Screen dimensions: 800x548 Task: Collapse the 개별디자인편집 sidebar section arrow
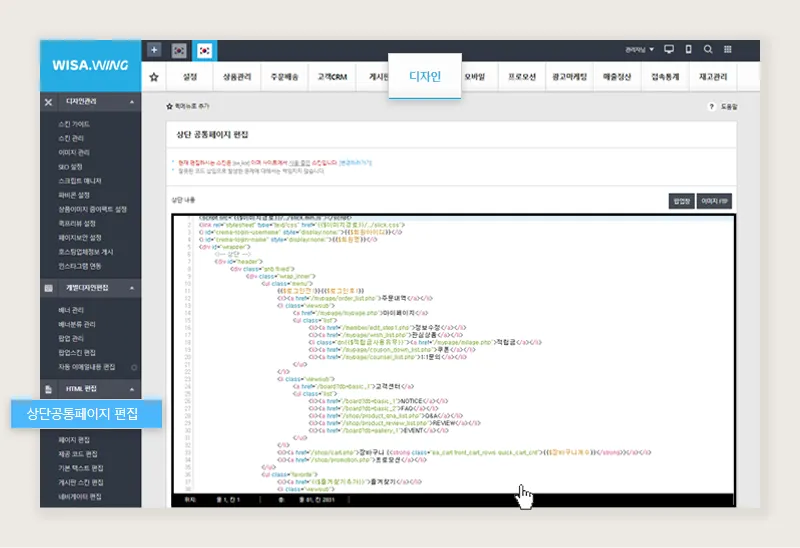coord(132,288)
